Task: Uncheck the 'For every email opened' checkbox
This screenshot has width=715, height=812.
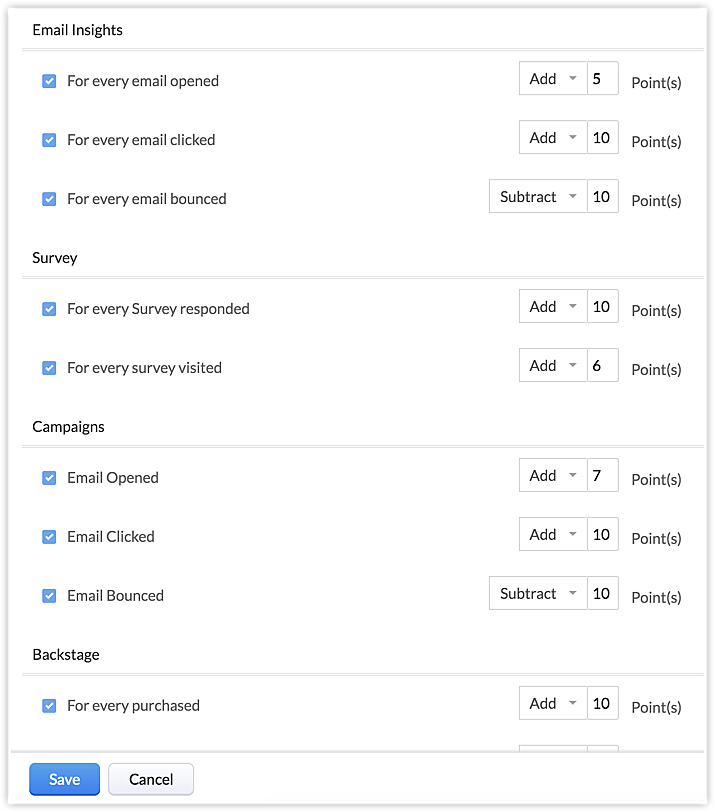Action: pyautogui.click(x=49, y=81)
